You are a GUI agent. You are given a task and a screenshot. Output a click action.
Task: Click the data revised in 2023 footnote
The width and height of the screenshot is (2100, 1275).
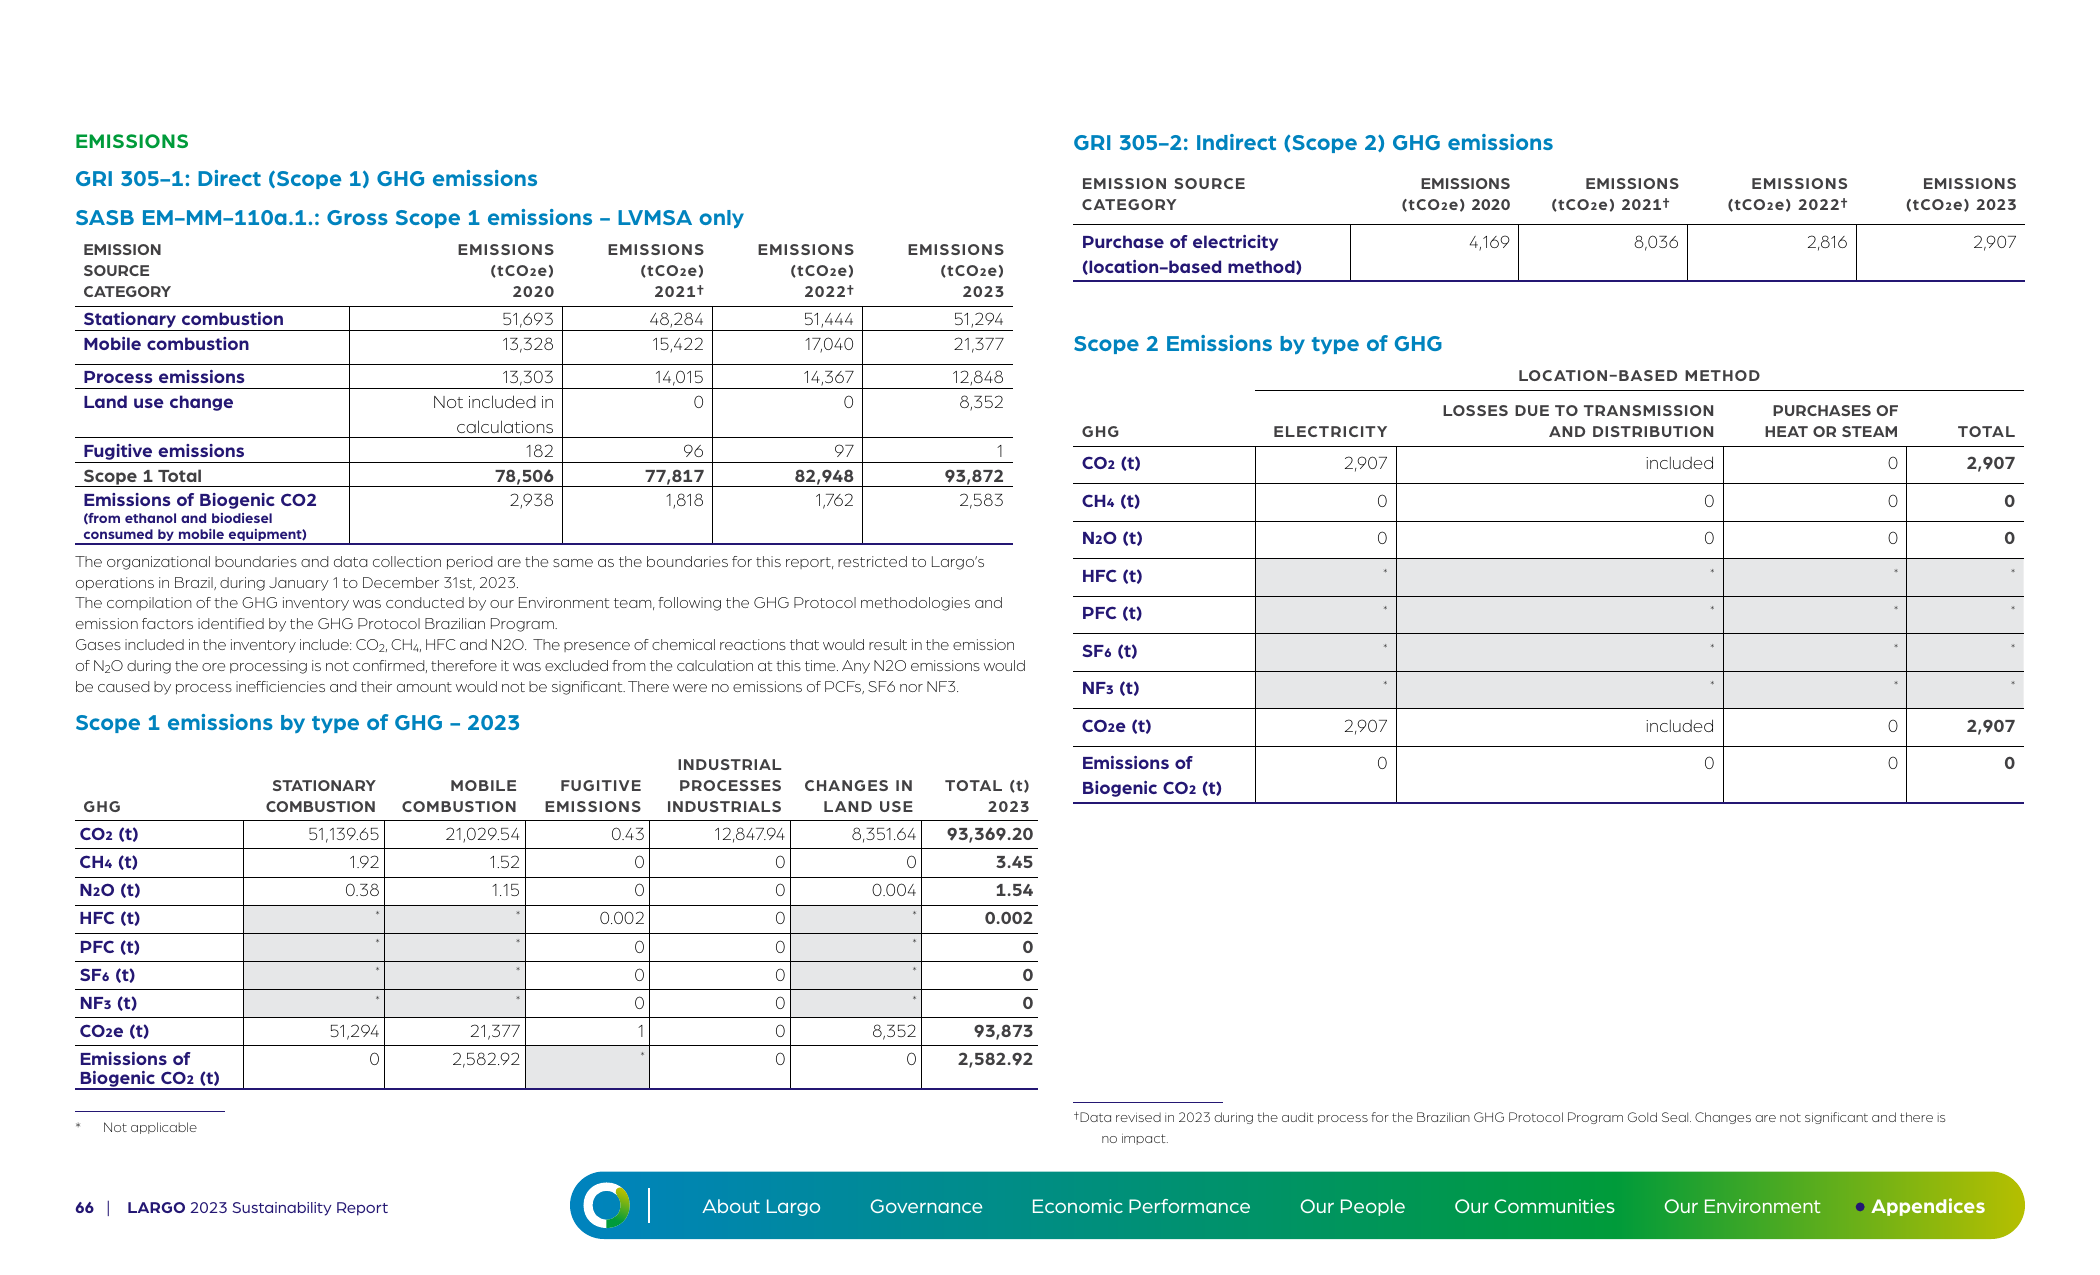click(x=1509, y=1128)
